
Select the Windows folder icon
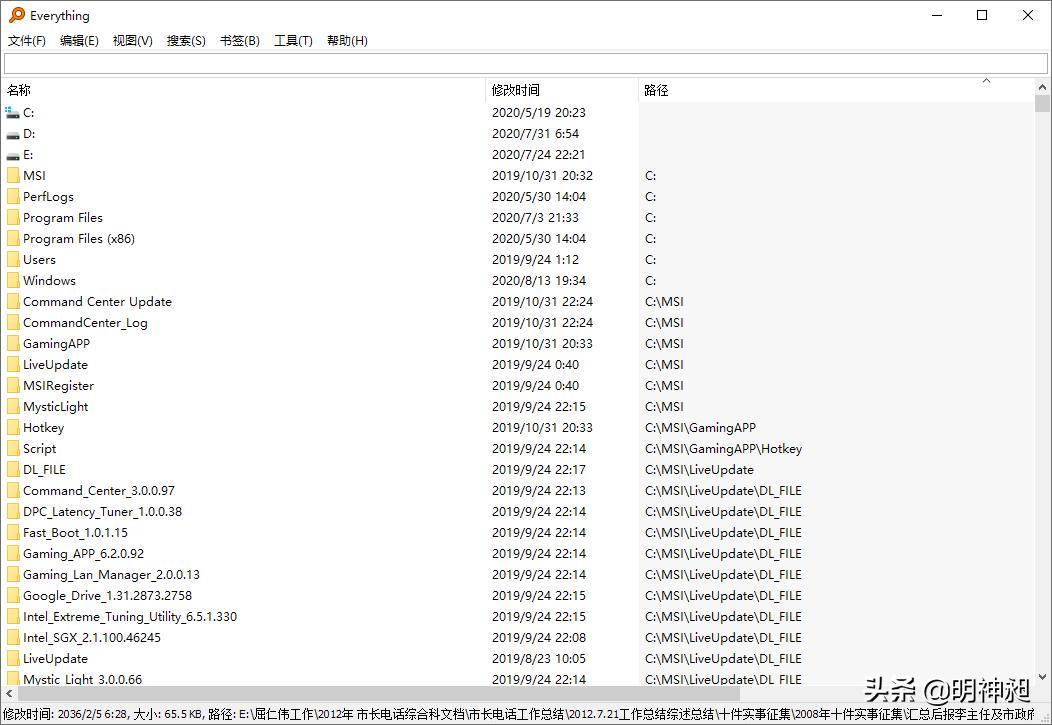(13, 281)
